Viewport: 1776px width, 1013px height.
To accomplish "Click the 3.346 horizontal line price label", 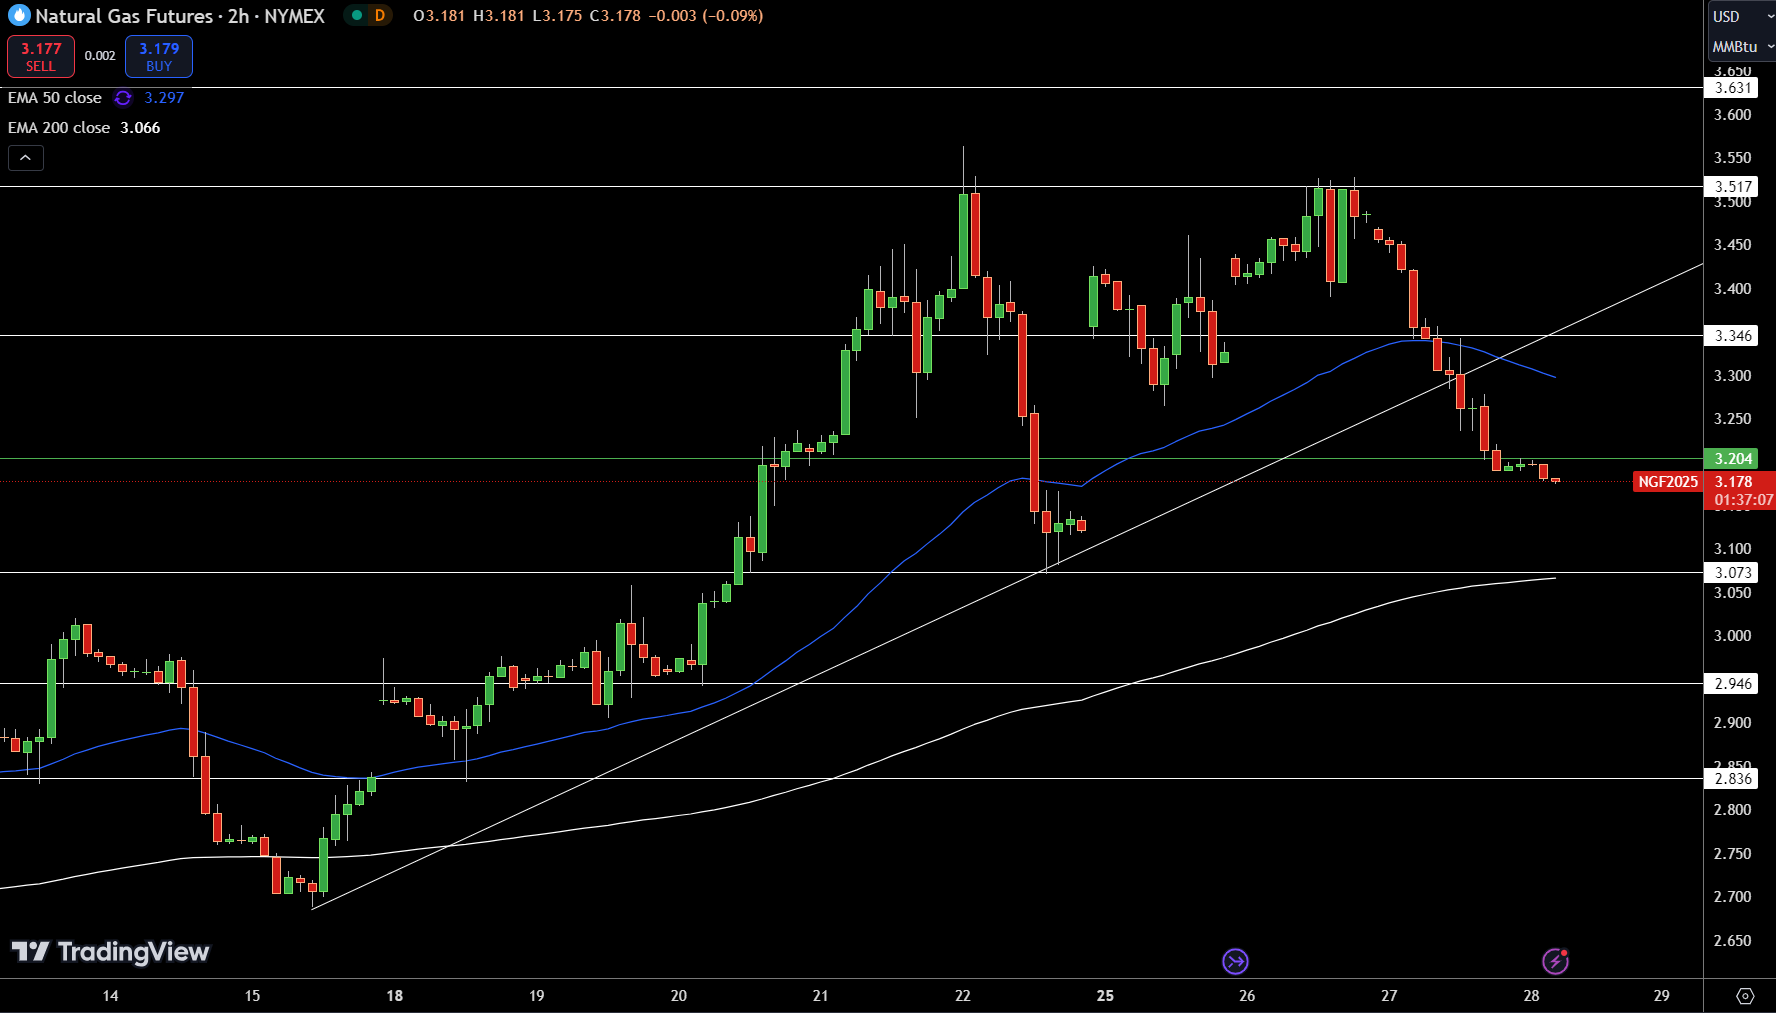I will [1733, 336].
